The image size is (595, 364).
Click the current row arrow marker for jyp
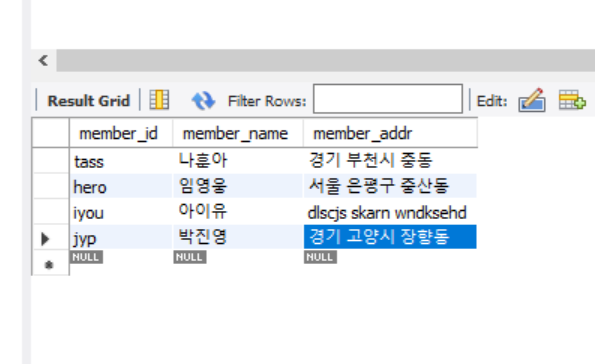click(x=46, y=239)
